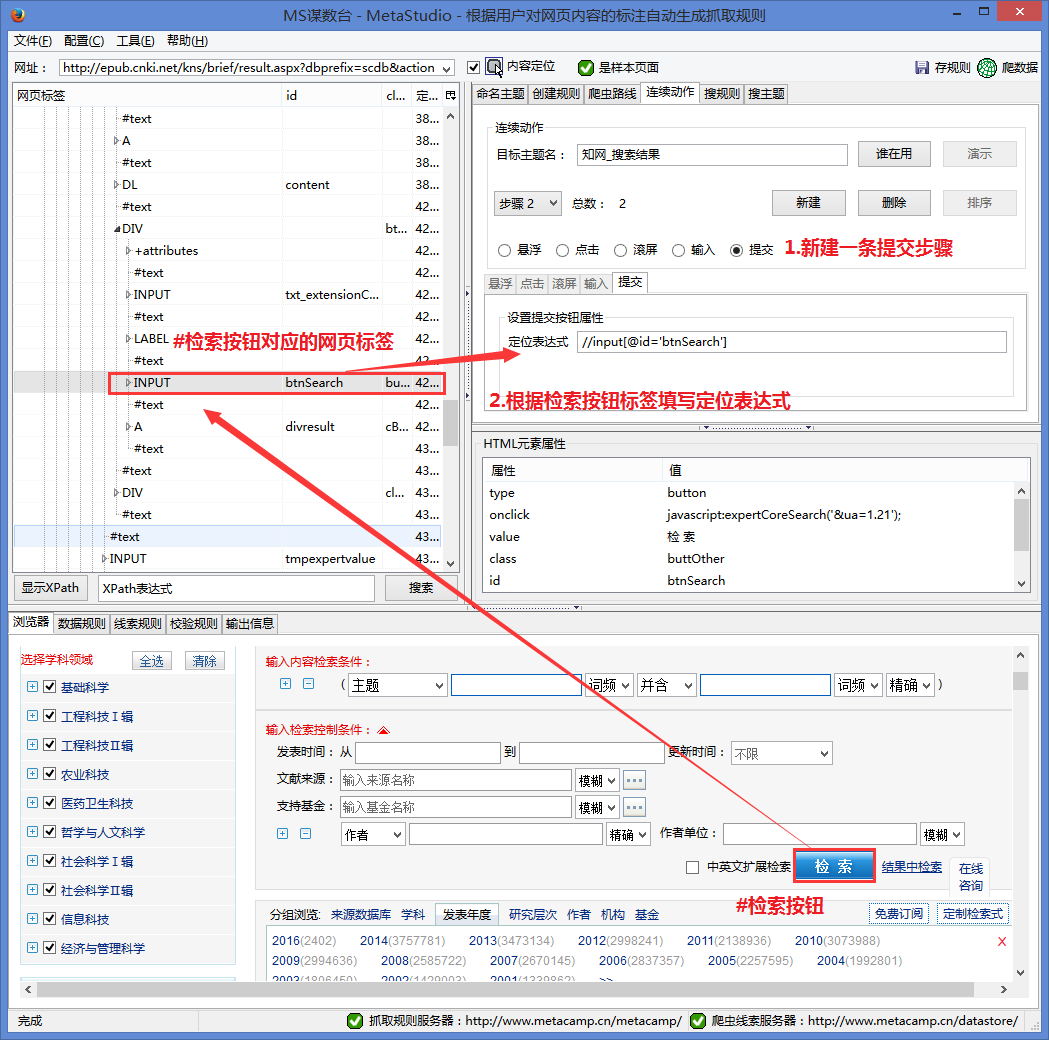Open the 配置(C) menu
Image resolution: width=1049 pixels, height=1040 pixels.
pyautogui.click(x=84, y=41)
